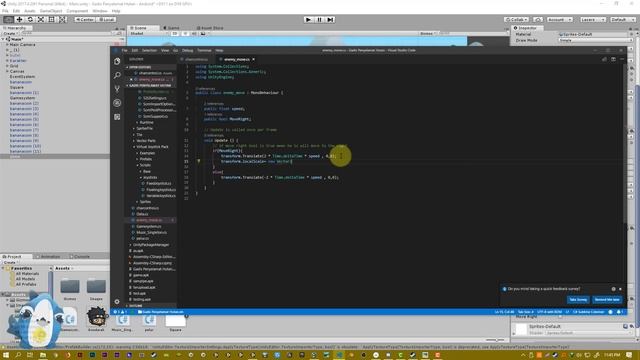Viewport: 640px width, 360px height.
Task: Select EventSystem in Unity Hierarchy
Action: (22, 76)
